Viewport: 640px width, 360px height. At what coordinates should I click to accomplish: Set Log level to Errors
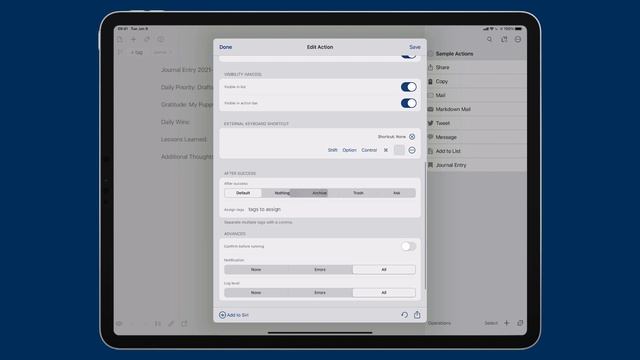pos(320,293)
